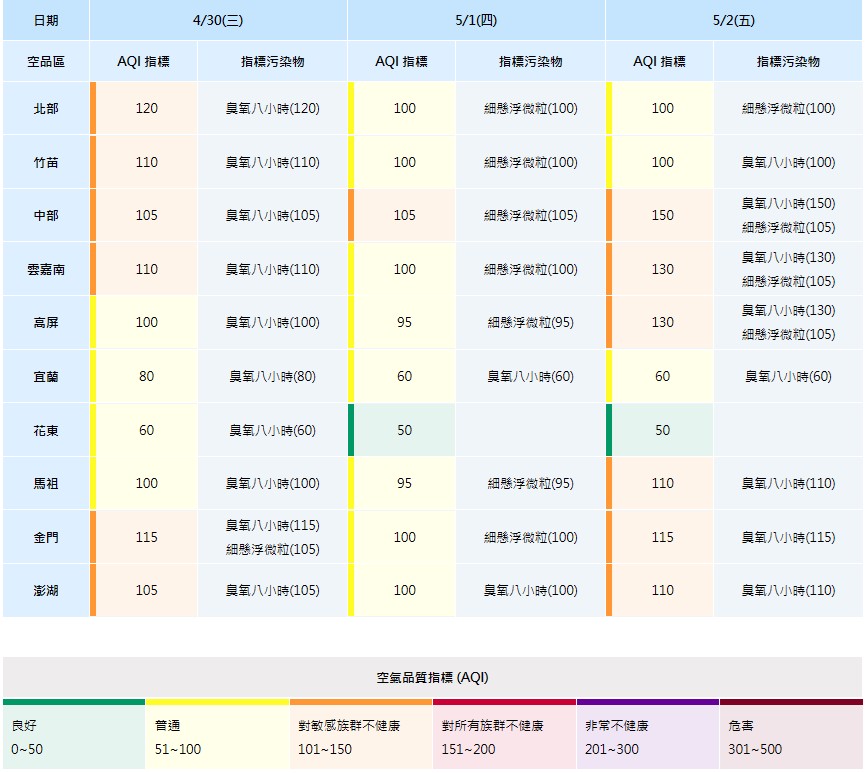
Task: Click the 5/2(五) date column header
Action: click(x=734, y=20)
